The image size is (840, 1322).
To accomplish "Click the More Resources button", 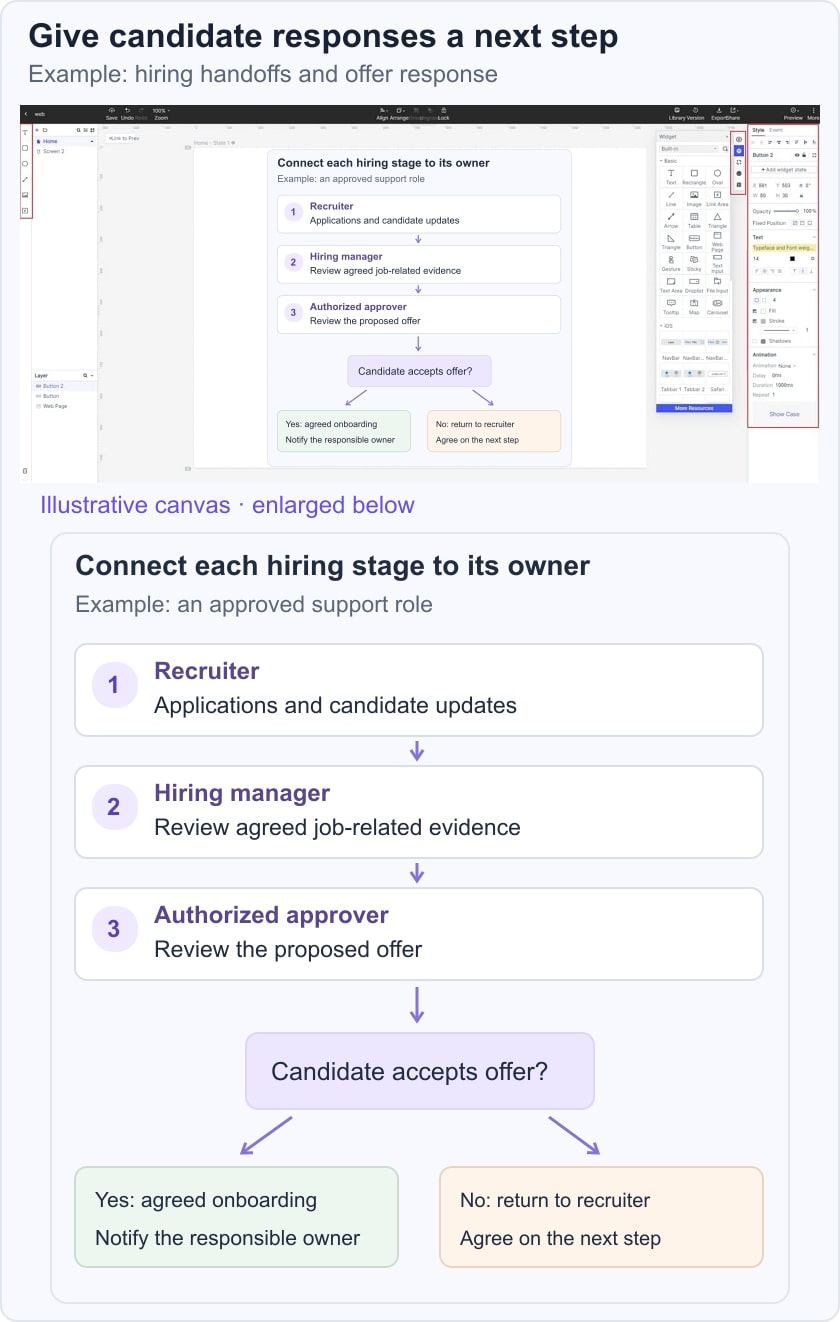I will [x=694, y=408].
